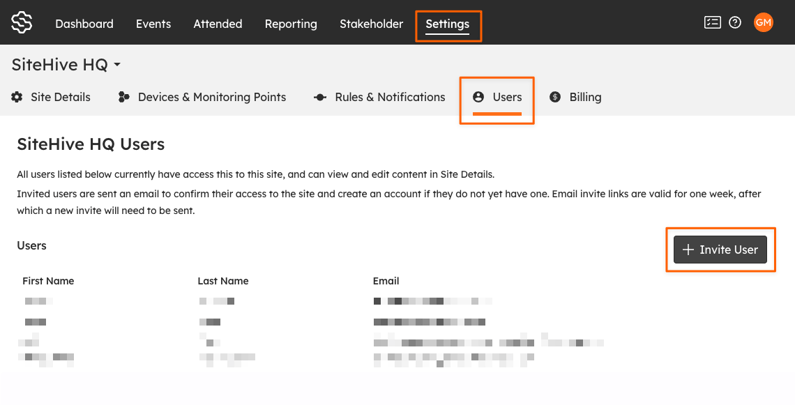
Task: Open the checklist icon in header
Action: click(712, 22)
